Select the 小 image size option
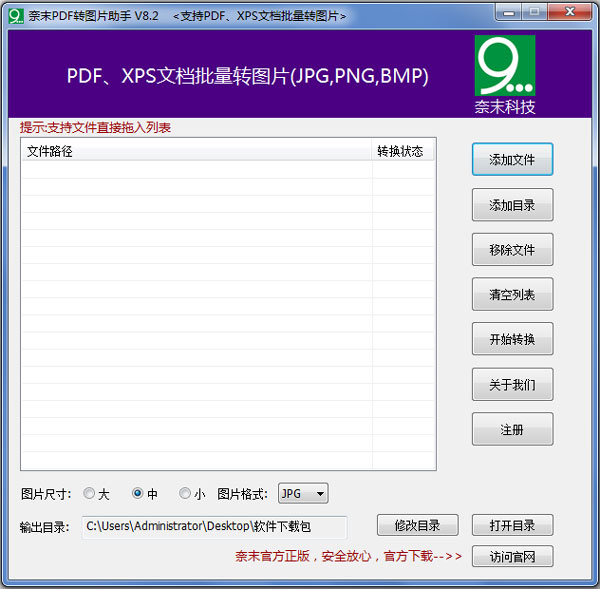600x589 pixels. coord(185,493)
